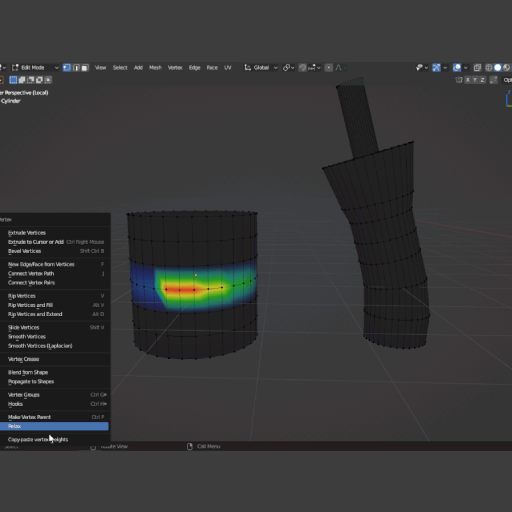Open the Add menu in header
This screenshot has width=512, height=512.
coord(138,68)
